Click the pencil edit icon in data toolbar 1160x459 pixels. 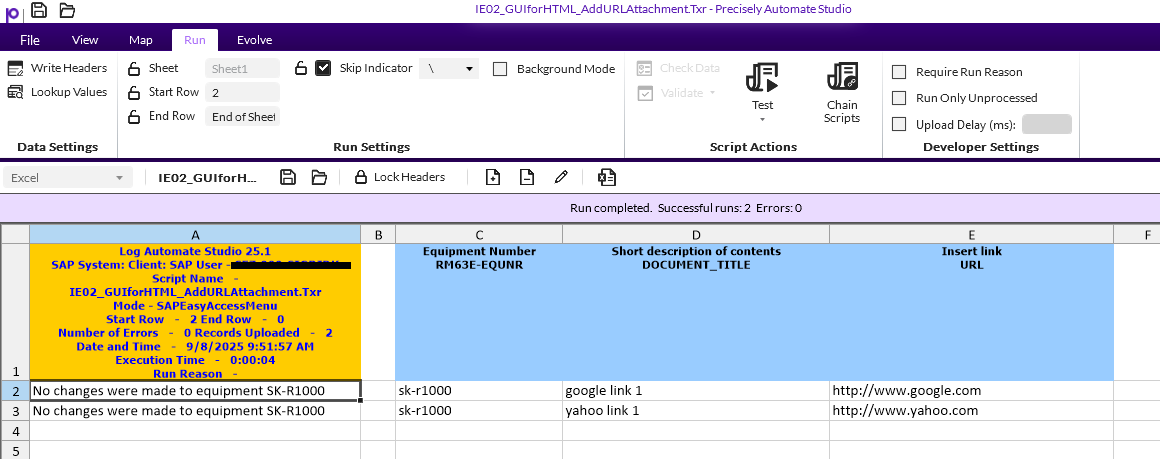[561, 177]
